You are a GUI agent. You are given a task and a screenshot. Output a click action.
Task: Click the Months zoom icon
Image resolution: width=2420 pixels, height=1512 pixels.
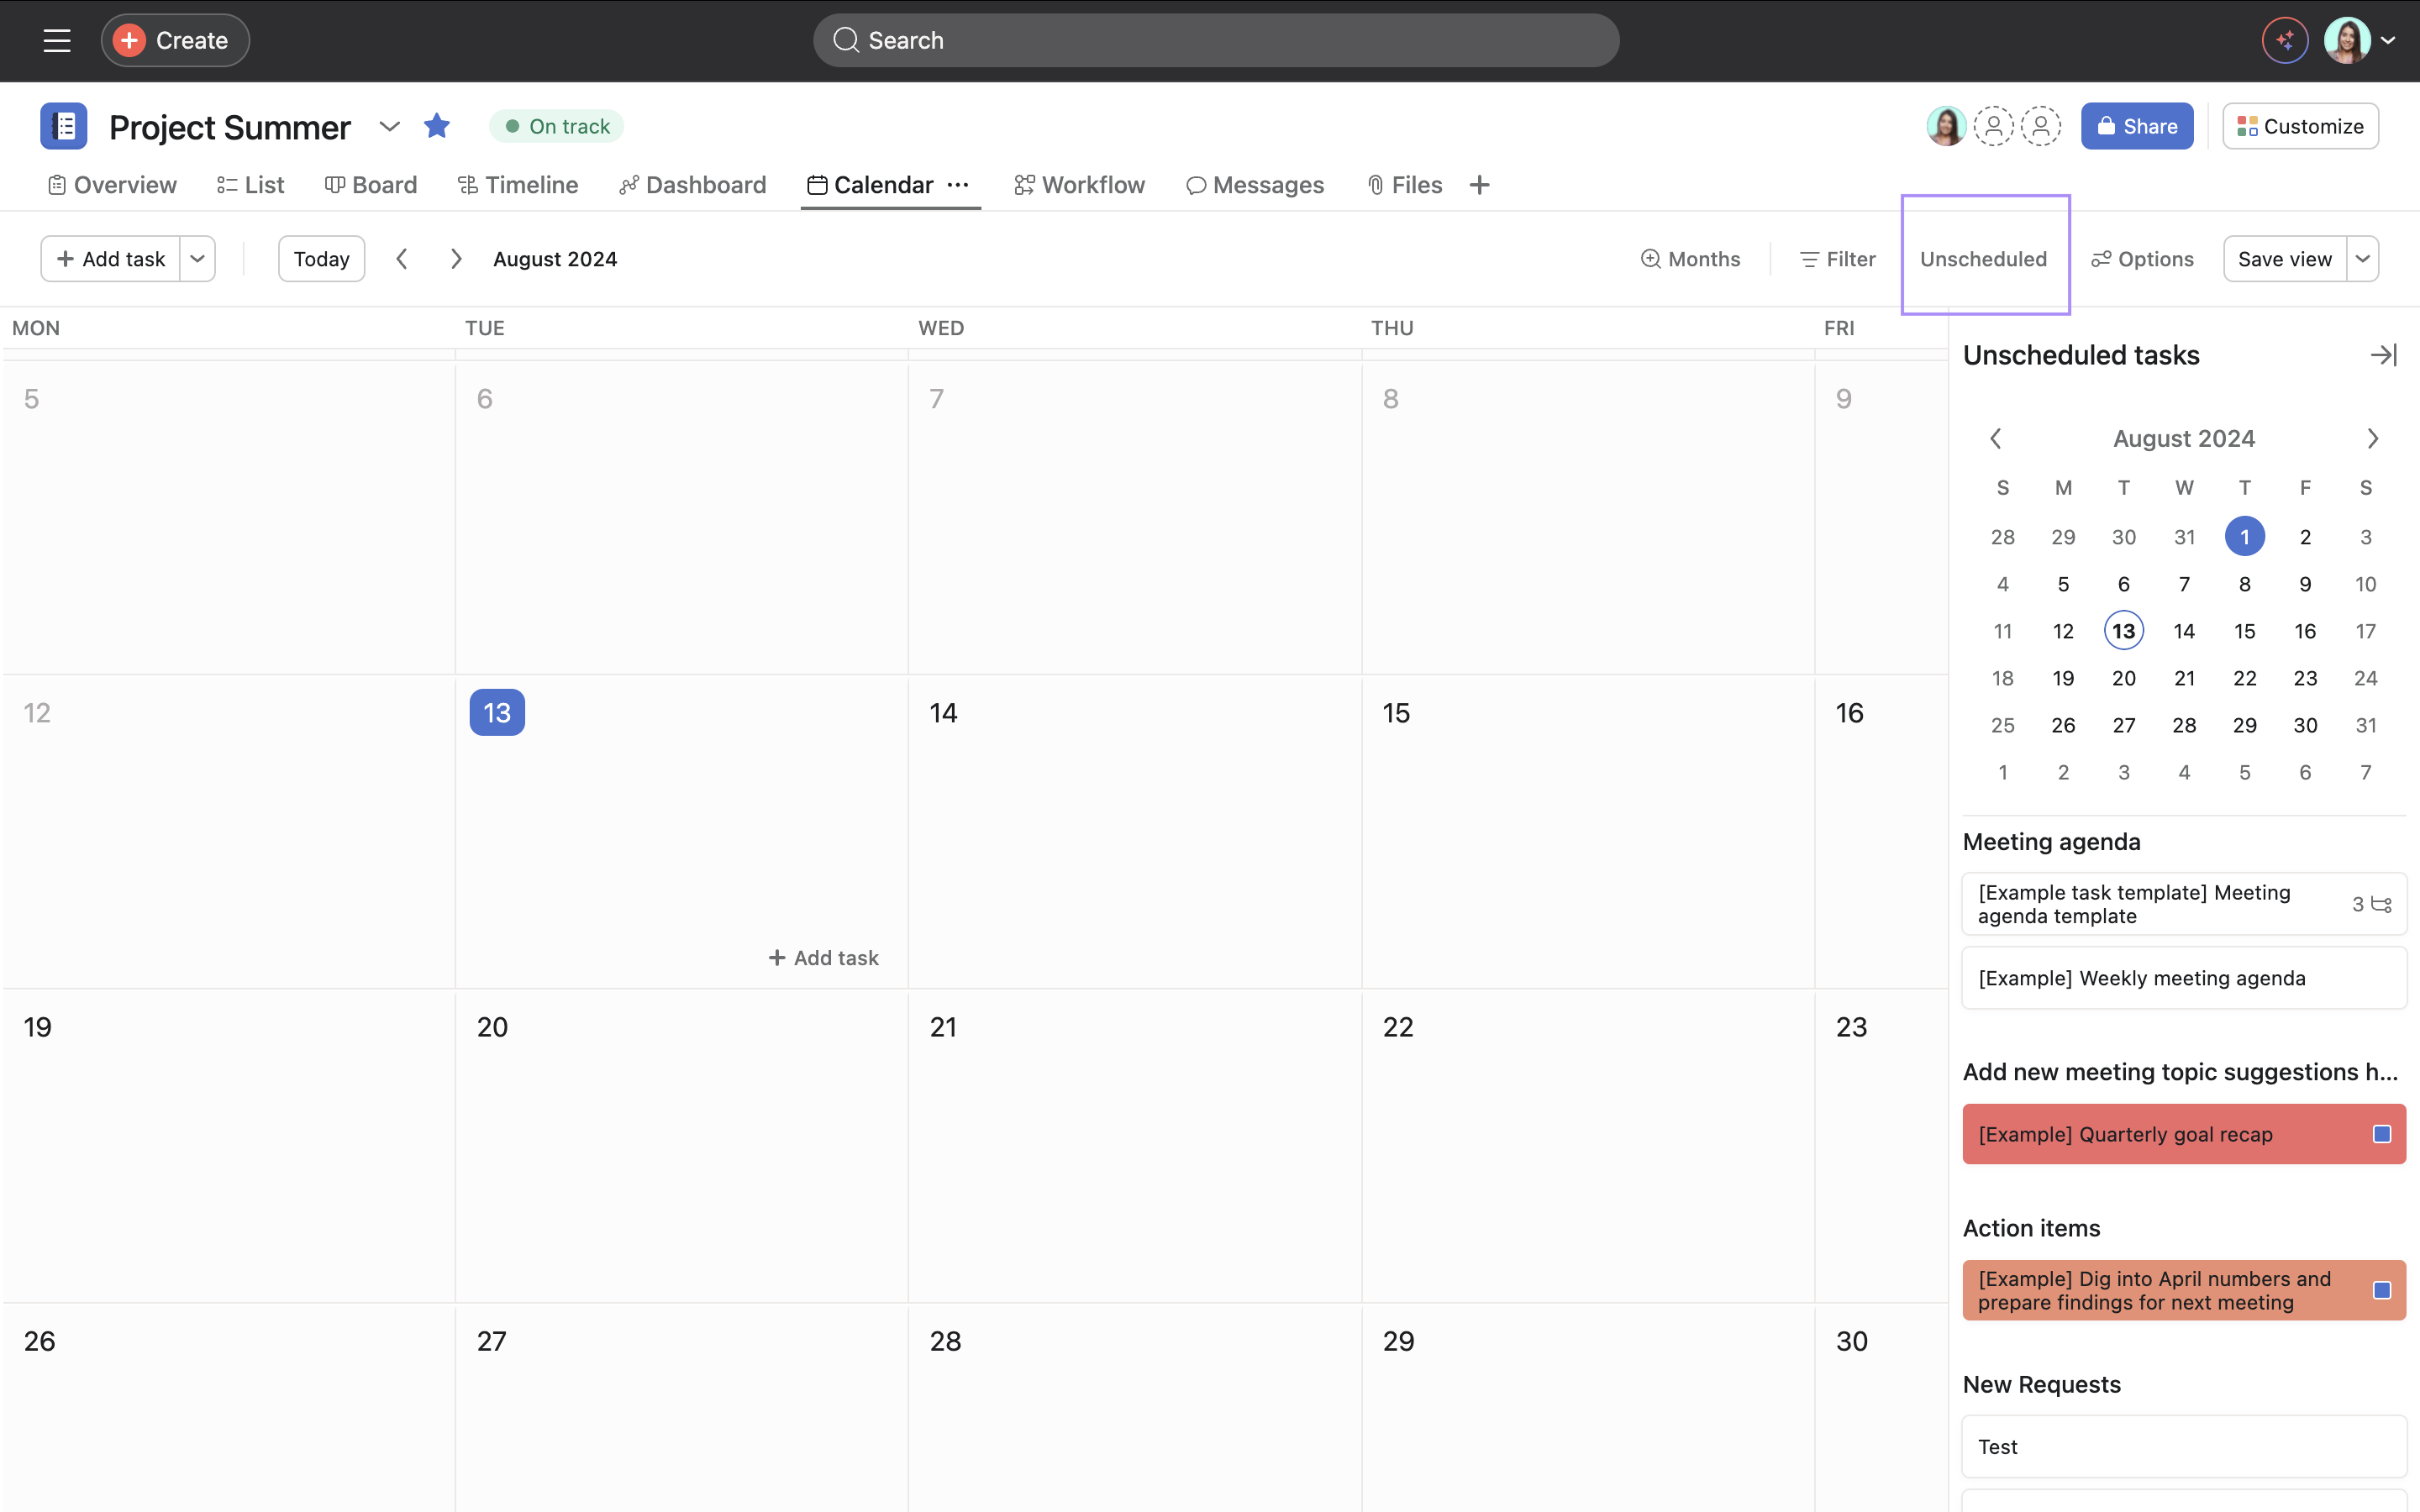click(1650, 258)
